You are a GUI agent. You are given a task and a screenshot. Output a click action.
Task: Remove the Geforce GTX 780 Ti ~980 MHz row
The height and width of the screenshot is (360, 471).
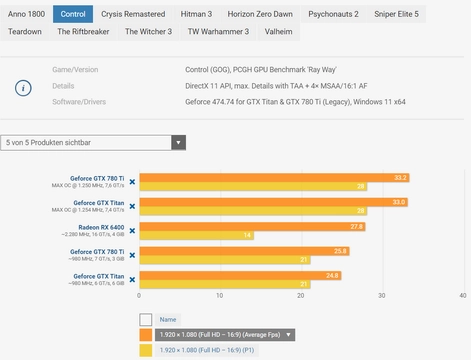click(132, 255)
